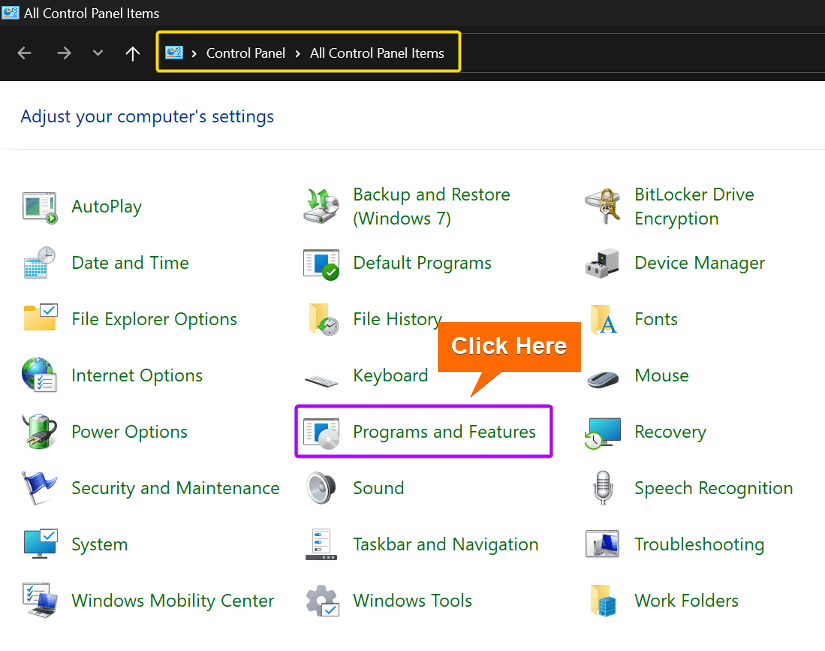The image size is (825, 651).
Task: Click the Speech Recognition microphone icon
Action: pos(603,488)
